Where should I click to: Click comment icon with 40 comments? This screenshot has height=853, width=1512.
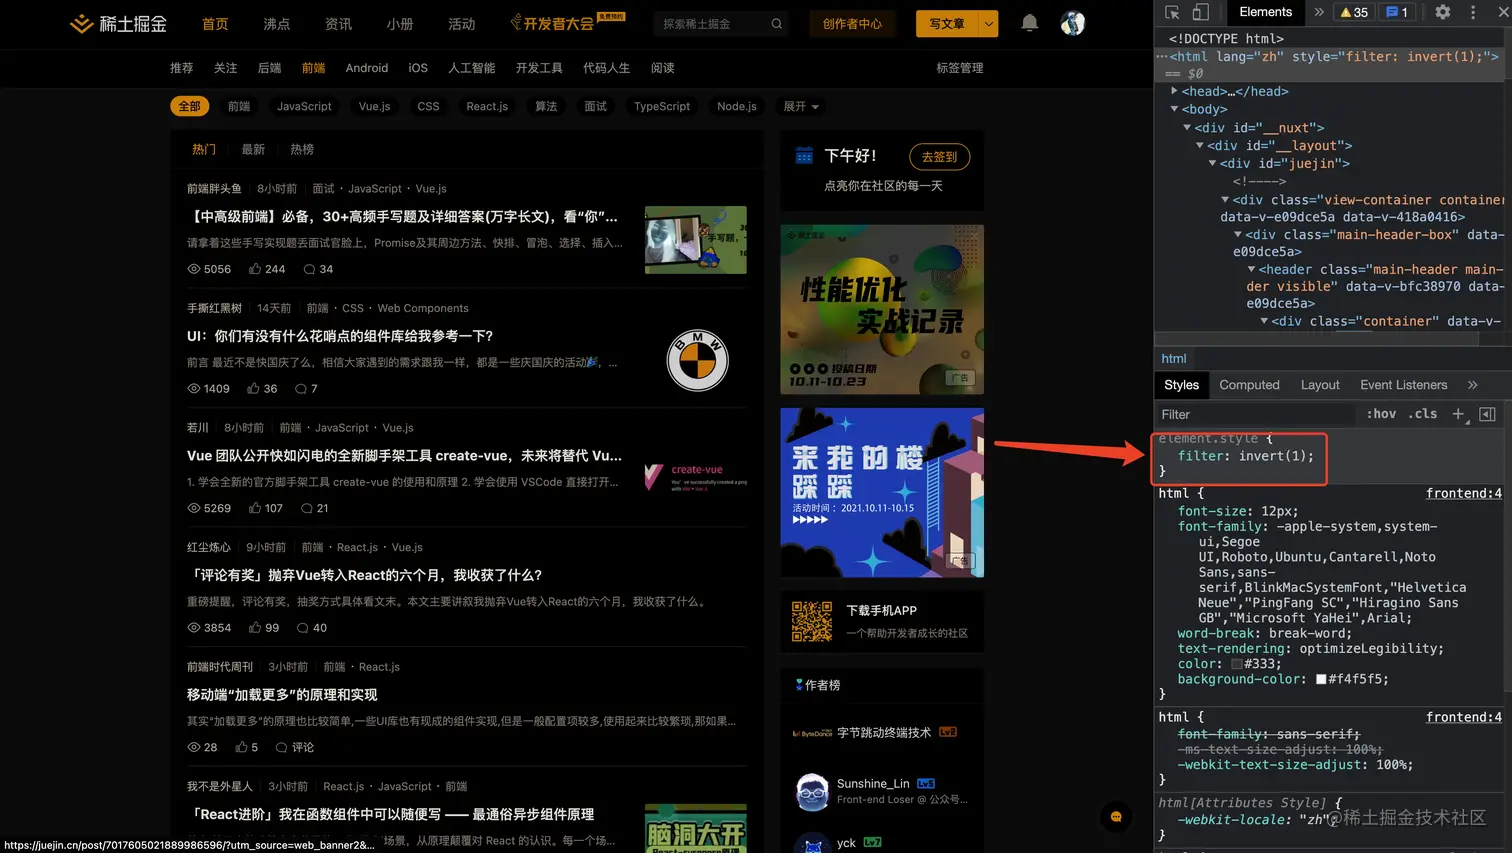302,628
